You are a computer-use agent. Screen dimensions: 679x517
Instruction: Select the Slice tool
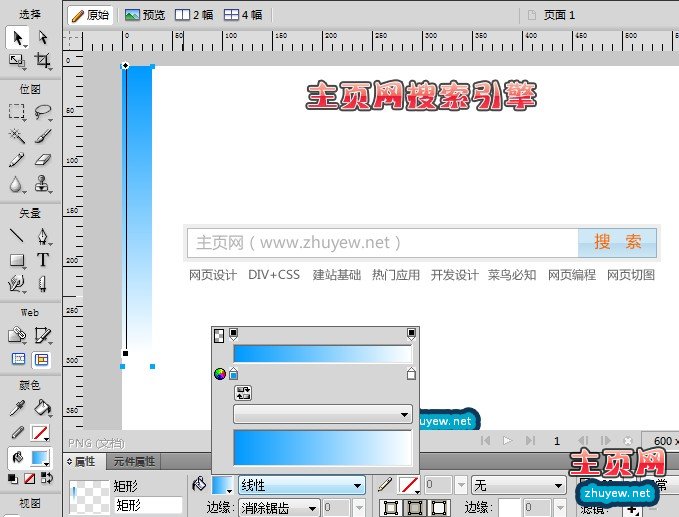pyautogui.click(x=42, y=335)
